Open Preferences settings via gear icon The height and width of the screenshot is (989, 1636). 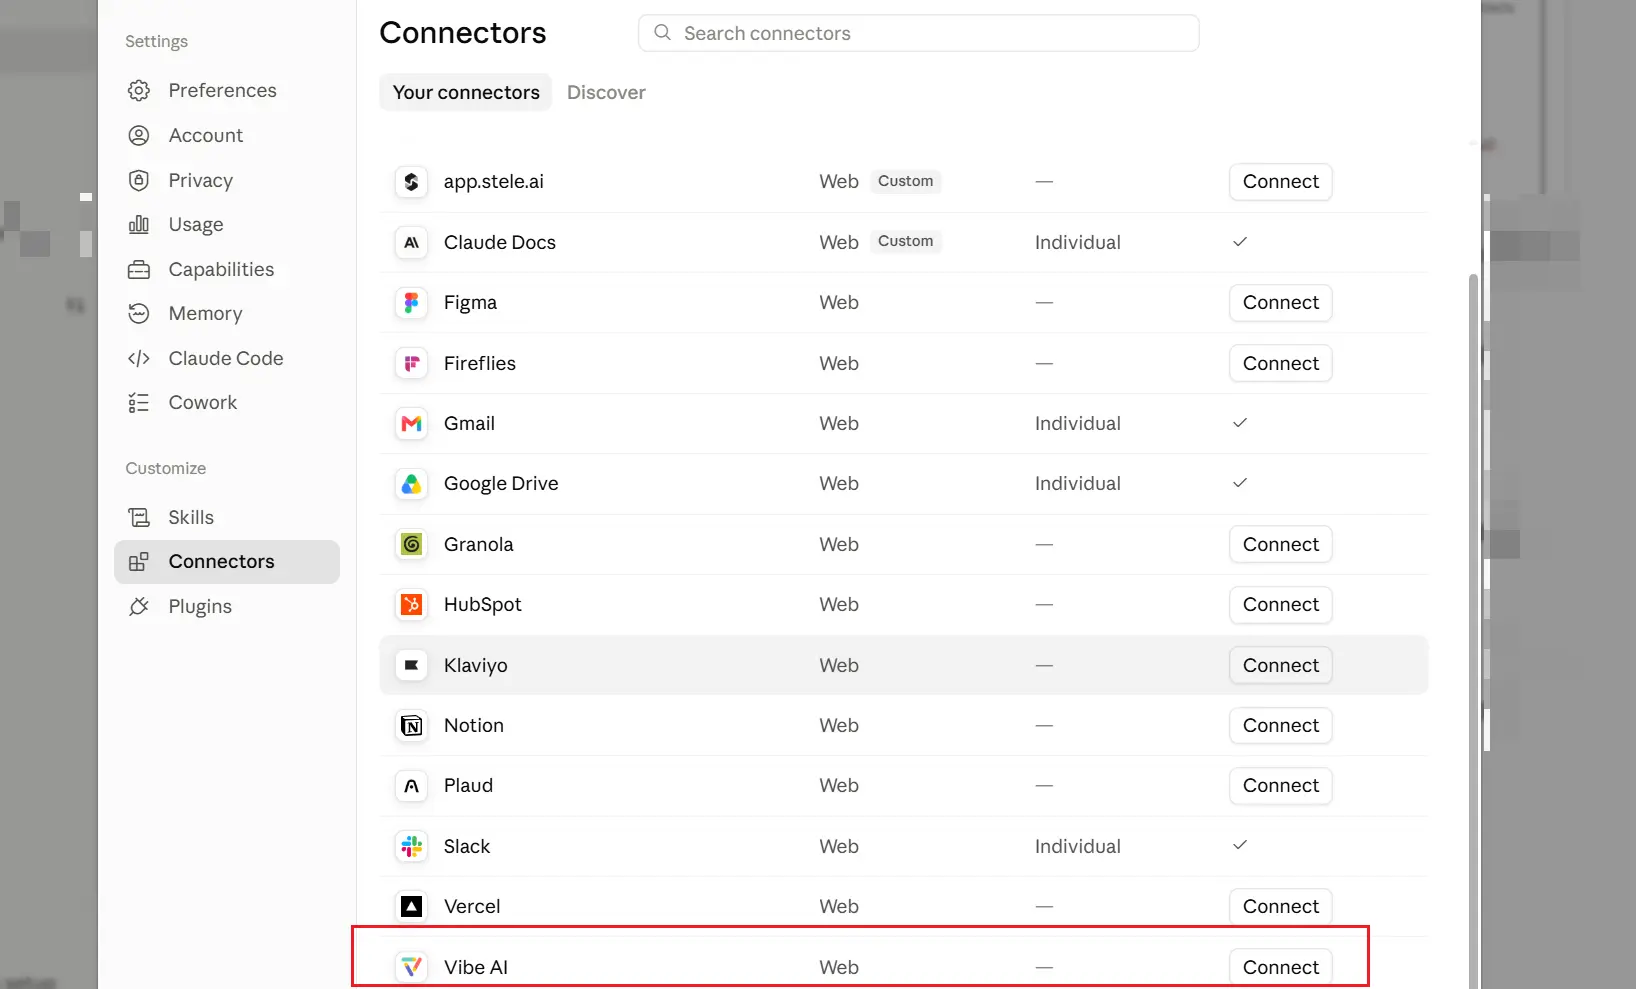point(139,91)
